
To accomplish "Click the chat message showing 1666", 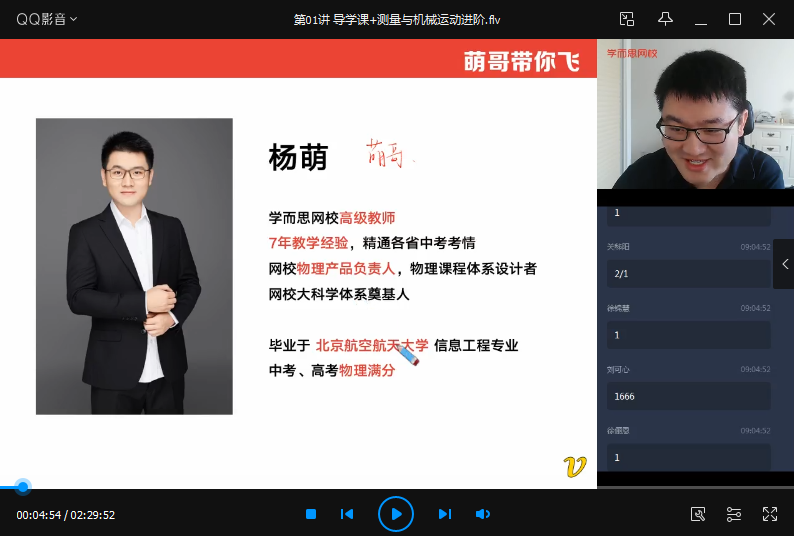I will coord(688,396).
